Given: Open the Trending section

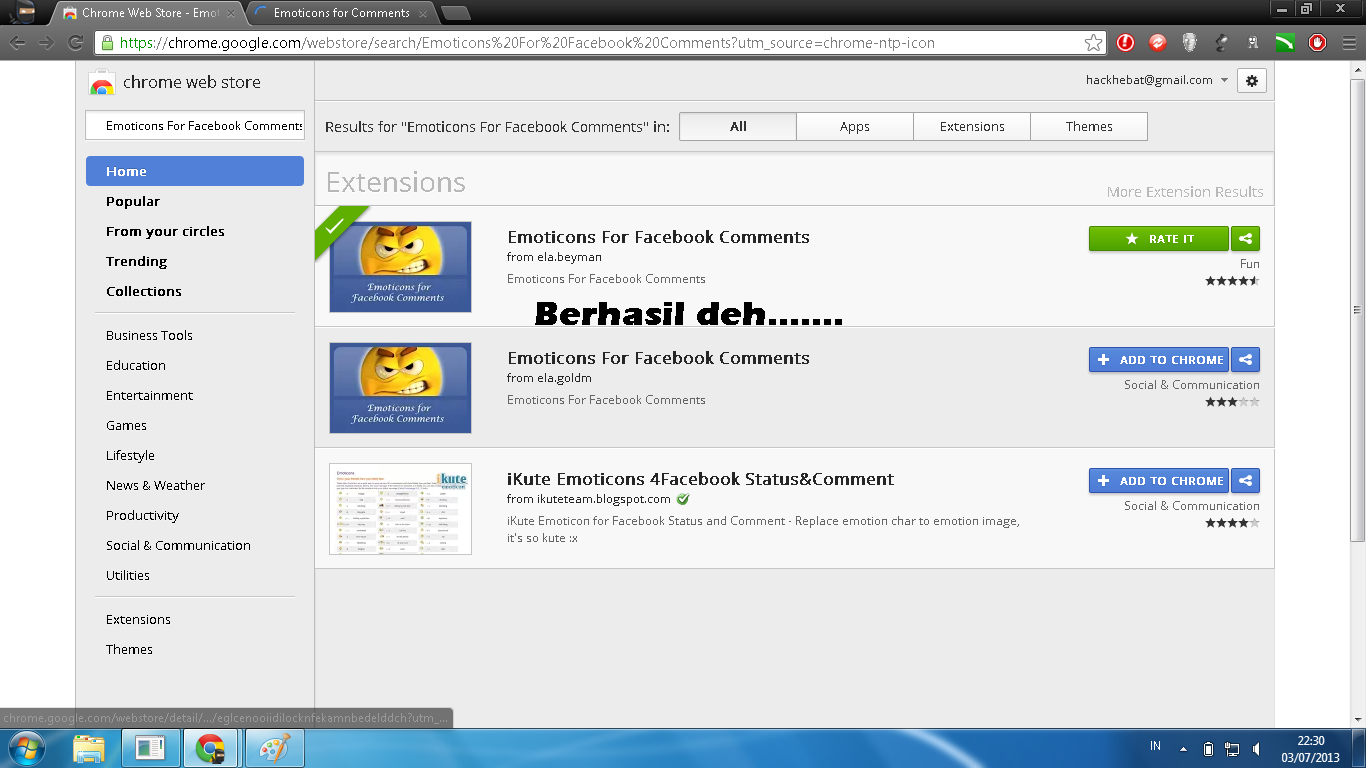Looking at the screenshot, I should tap(136, 261).
